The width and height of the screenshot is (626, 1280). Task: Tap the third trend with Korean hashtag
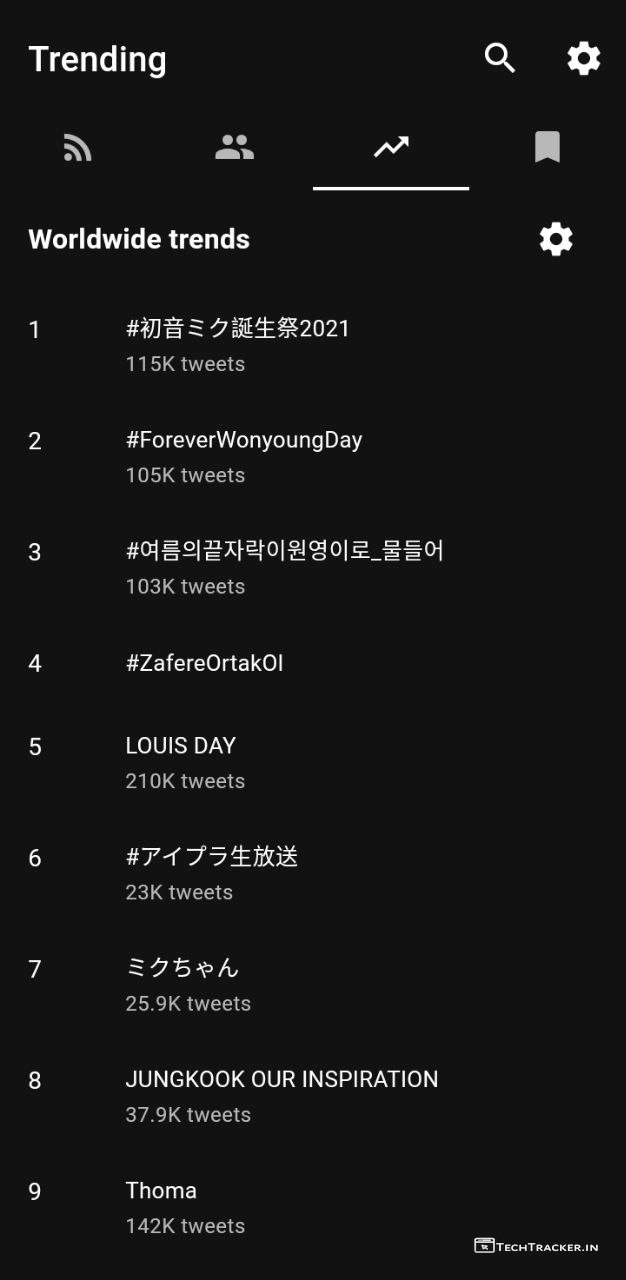[285, 551]
